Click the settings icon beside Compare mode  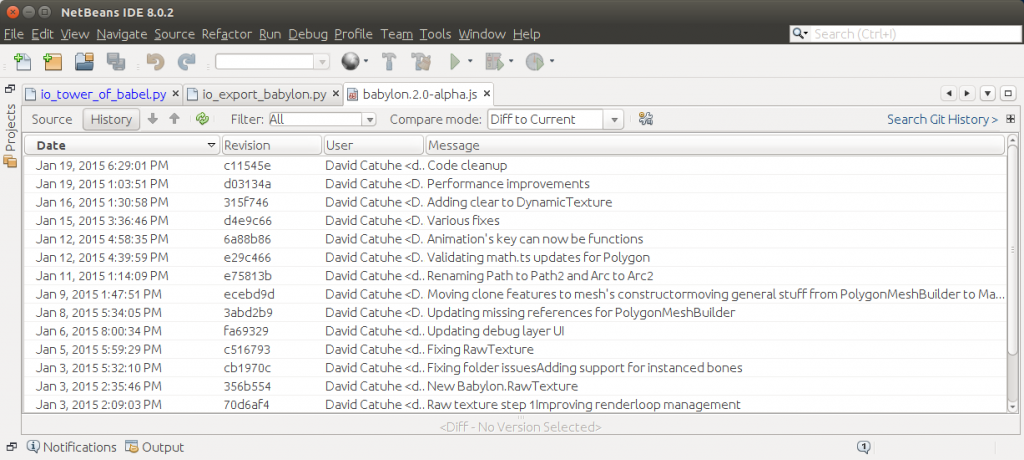click(x=646, y=119)
